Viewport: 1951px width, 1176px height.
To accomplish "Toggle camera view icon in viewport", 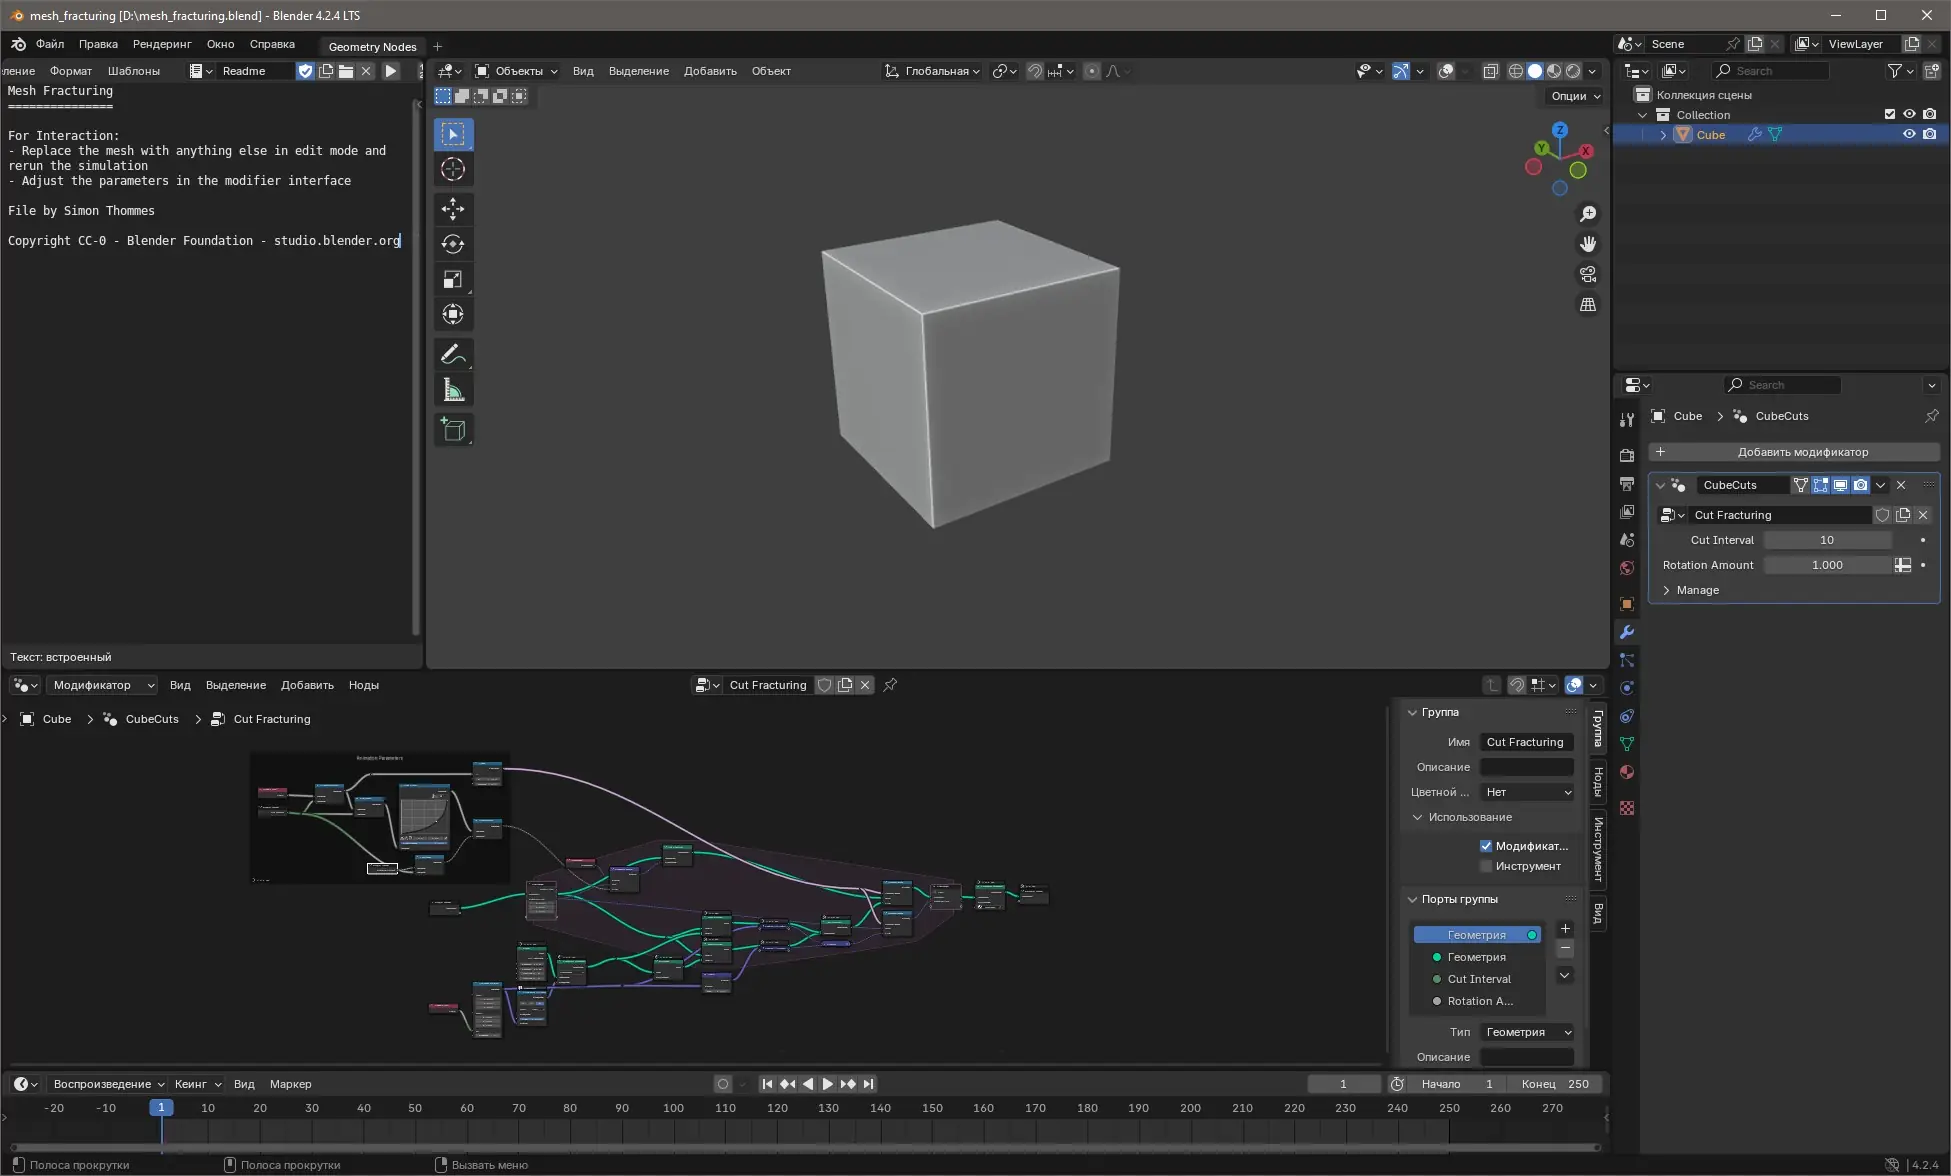I will [x=1587, y=274].
